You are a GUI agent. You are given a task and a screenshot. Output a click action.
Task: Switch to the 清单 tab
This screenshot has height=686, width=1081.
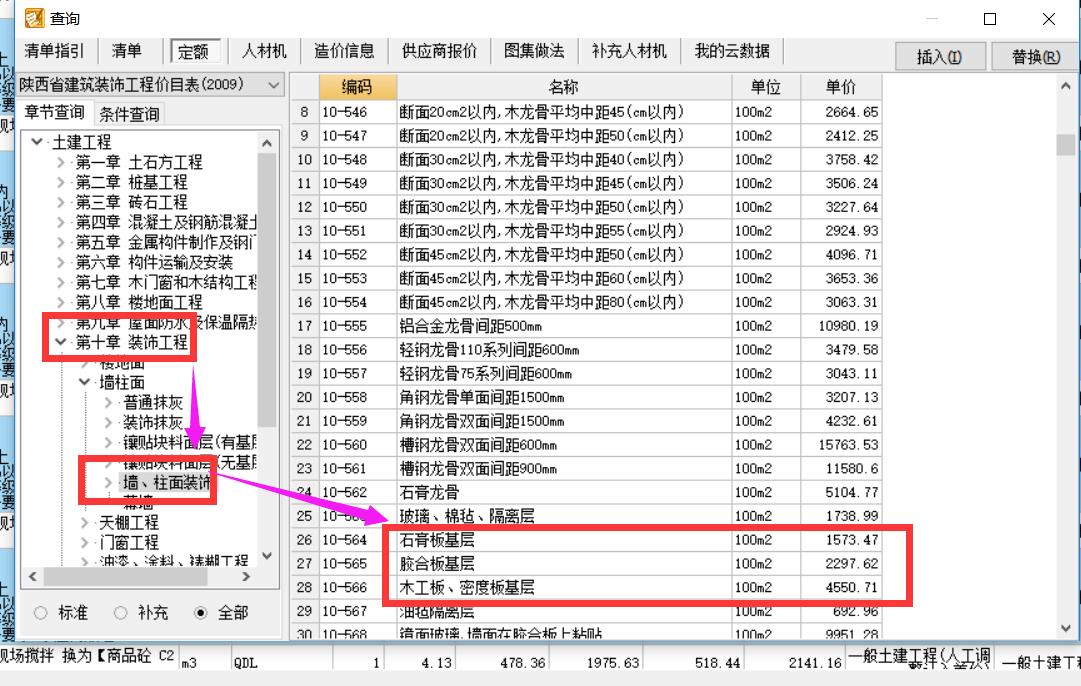click(127, 51)
